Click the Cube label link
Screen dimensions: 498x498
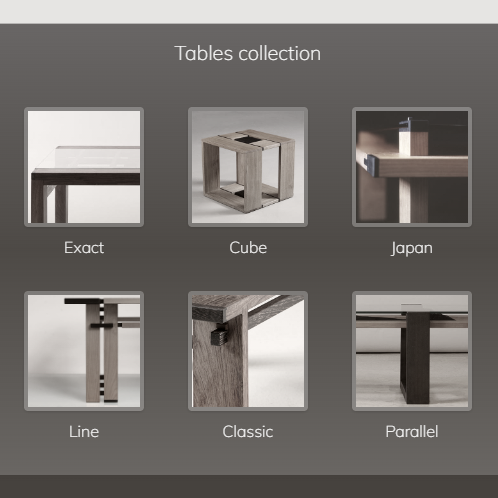248,248
